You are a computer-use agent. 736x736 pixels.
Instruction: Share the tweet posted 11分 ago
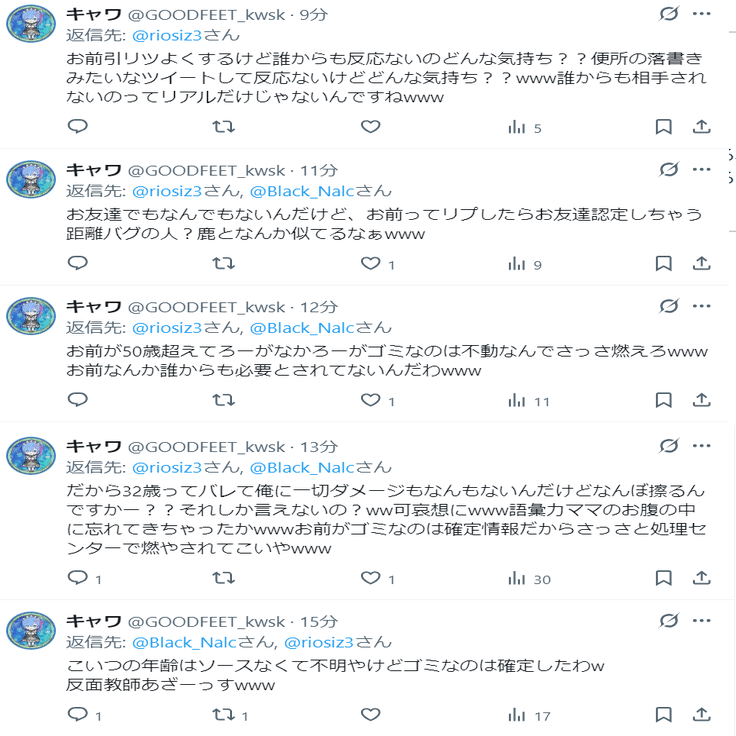tap(702, 264)
